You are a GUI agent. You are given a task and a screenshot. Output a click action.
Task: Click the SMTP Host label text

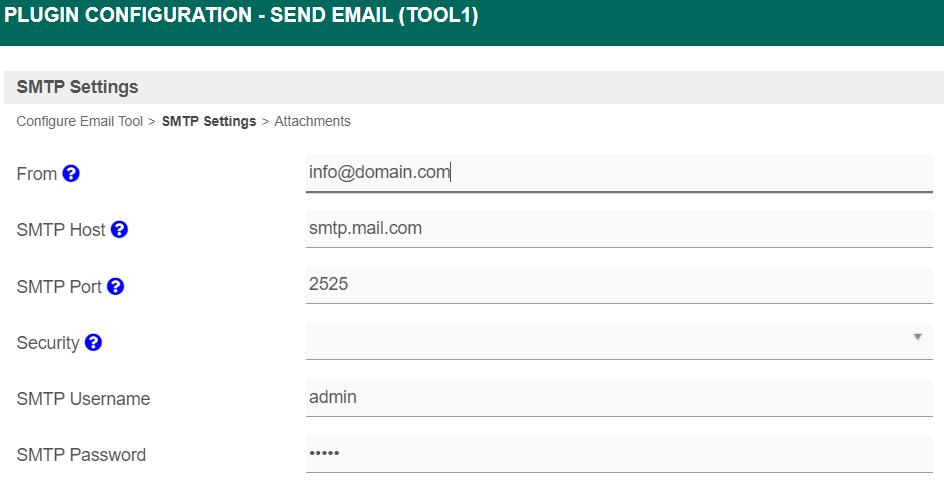point(61,230)
